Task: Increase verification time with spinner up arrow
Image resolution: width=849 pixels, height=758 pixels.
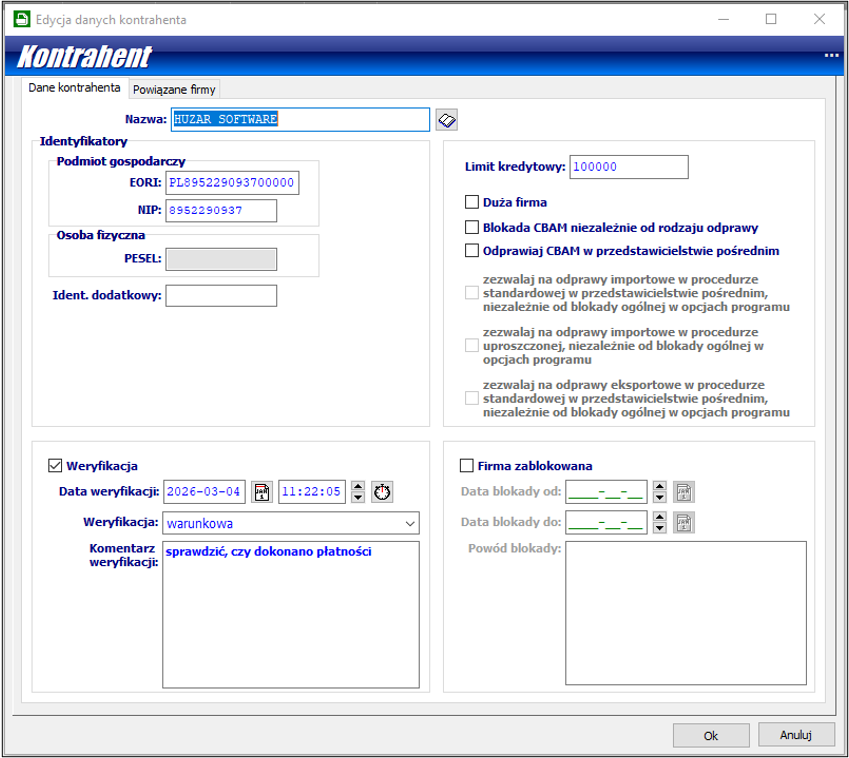Action: 358,487
